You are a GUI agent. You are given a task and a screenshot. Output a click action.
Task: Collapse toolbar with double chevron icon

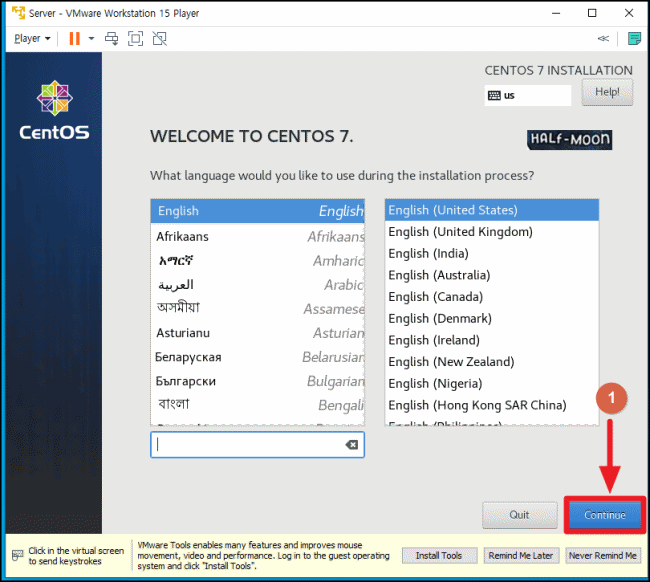point(603,39)
